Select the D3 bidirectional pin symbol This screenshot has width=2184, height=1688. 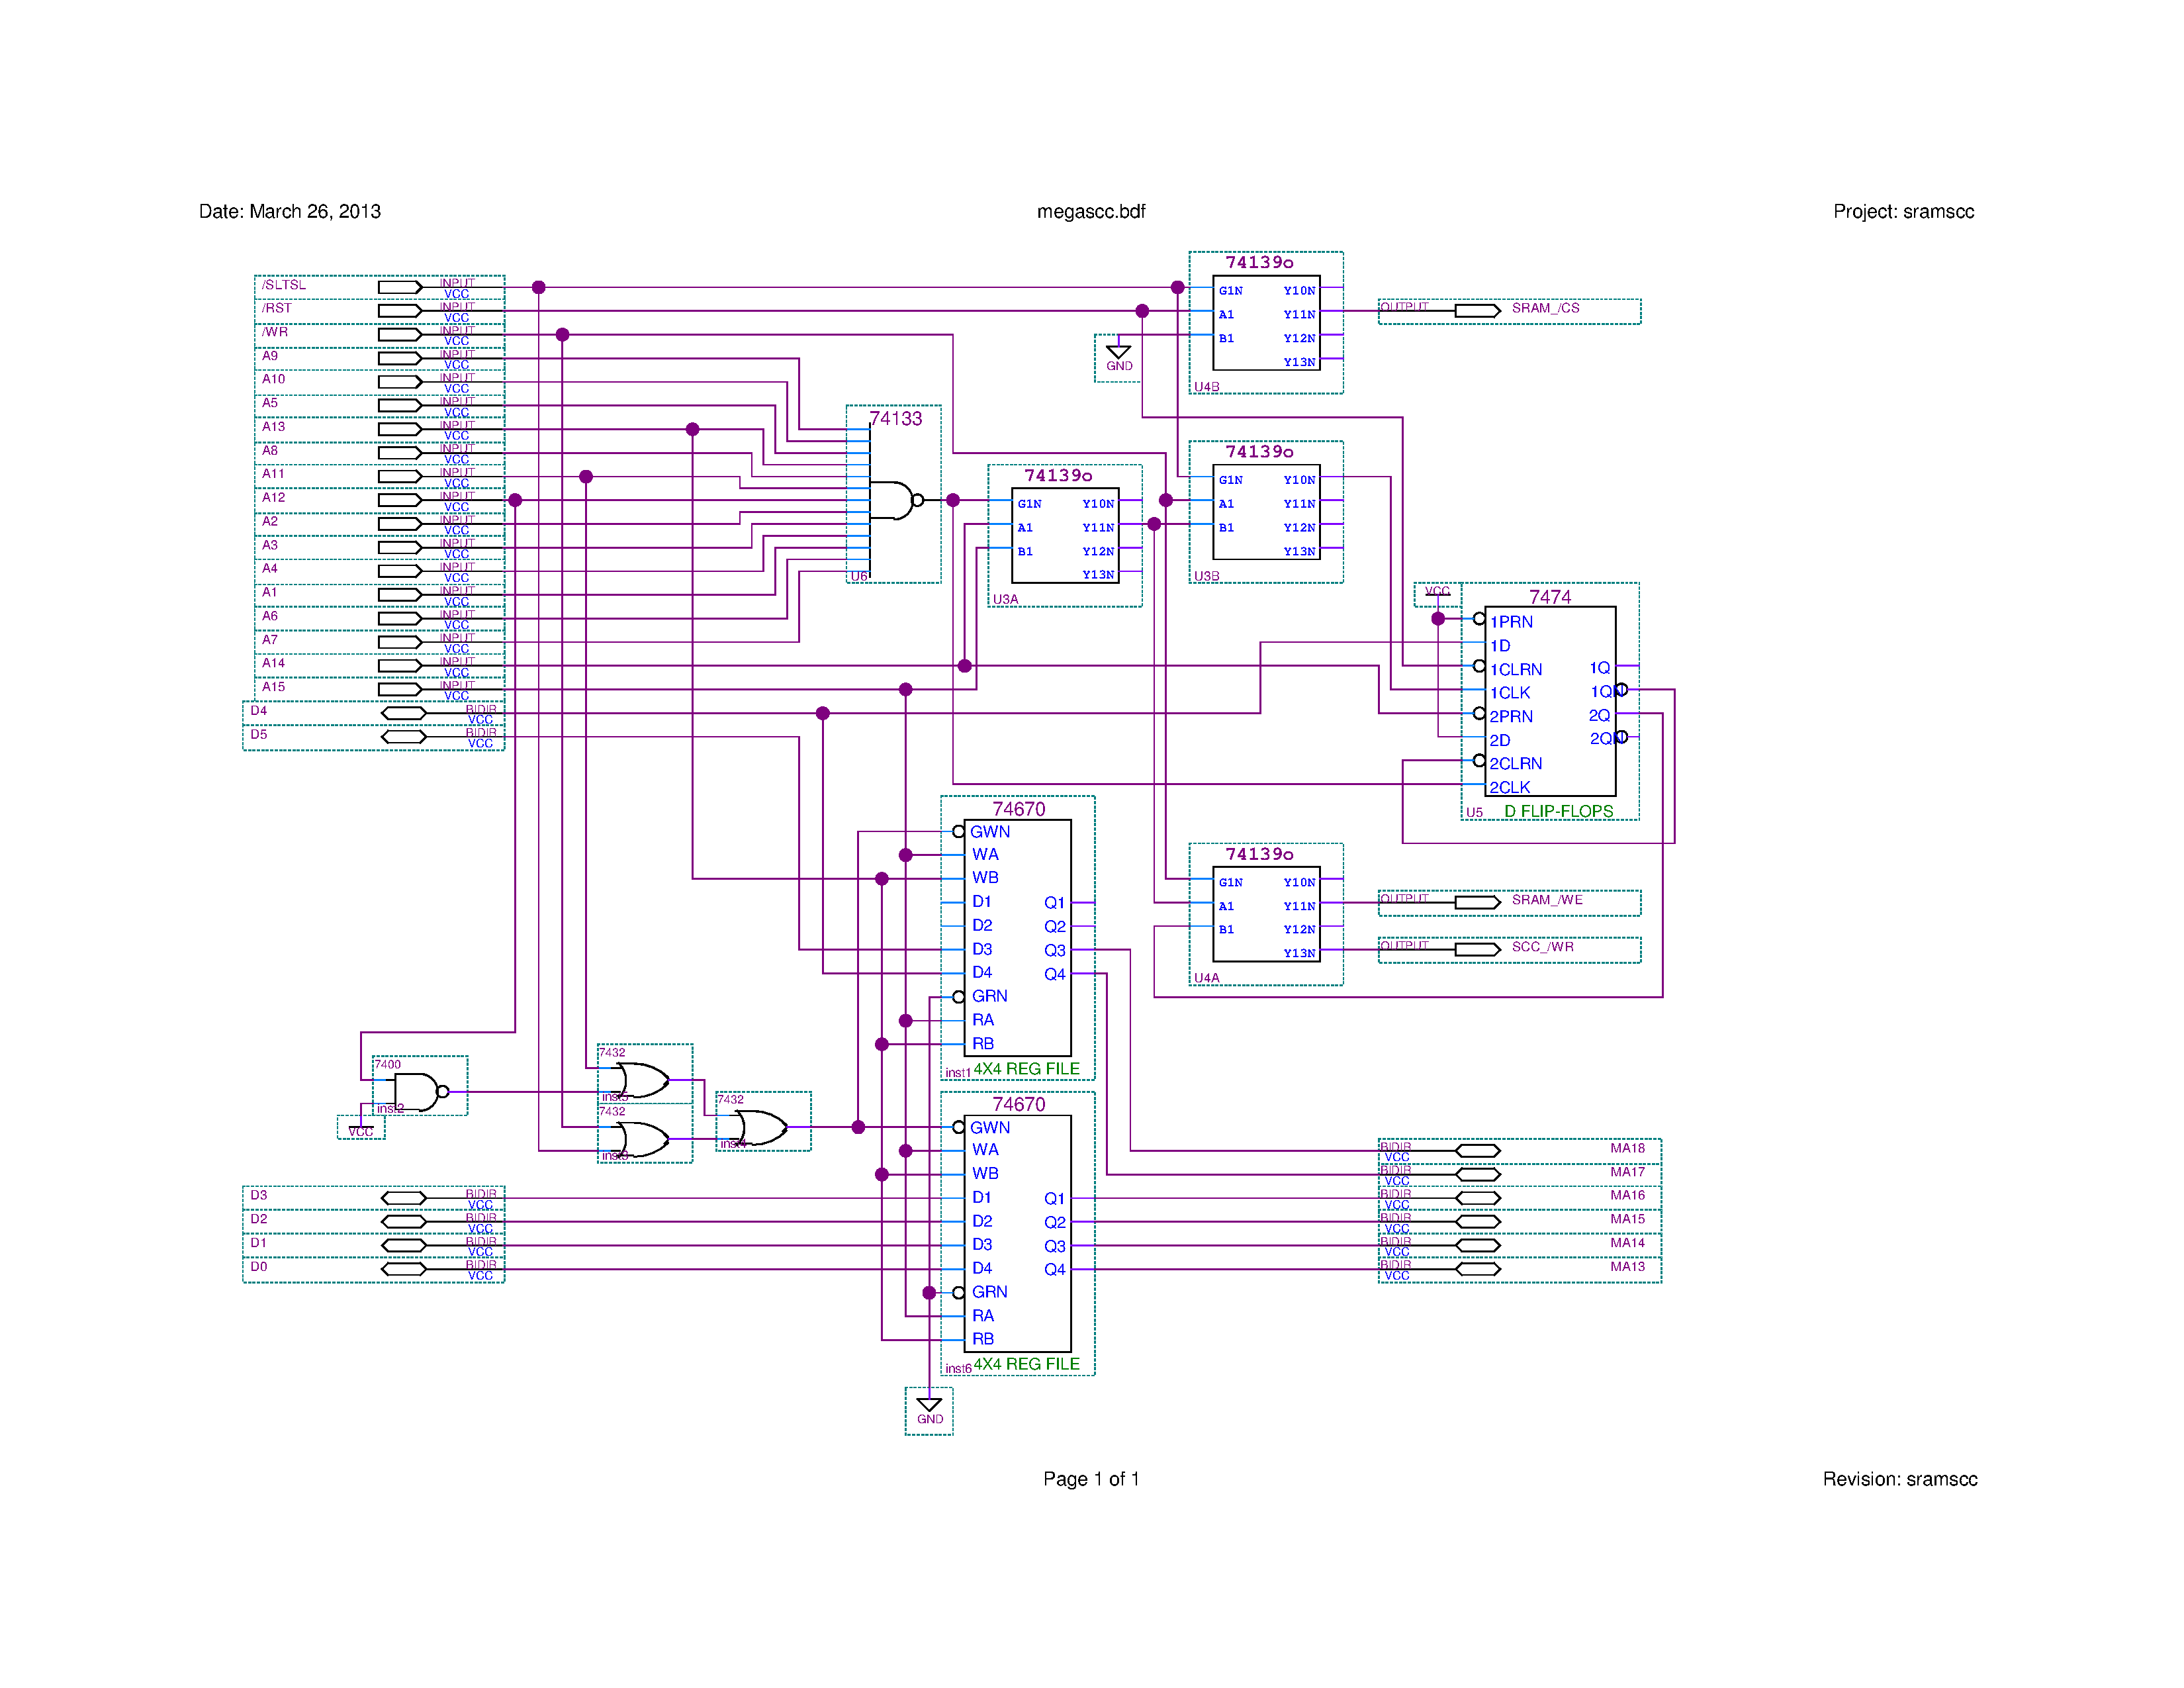pyautogui.click(x=404, y=1198)
